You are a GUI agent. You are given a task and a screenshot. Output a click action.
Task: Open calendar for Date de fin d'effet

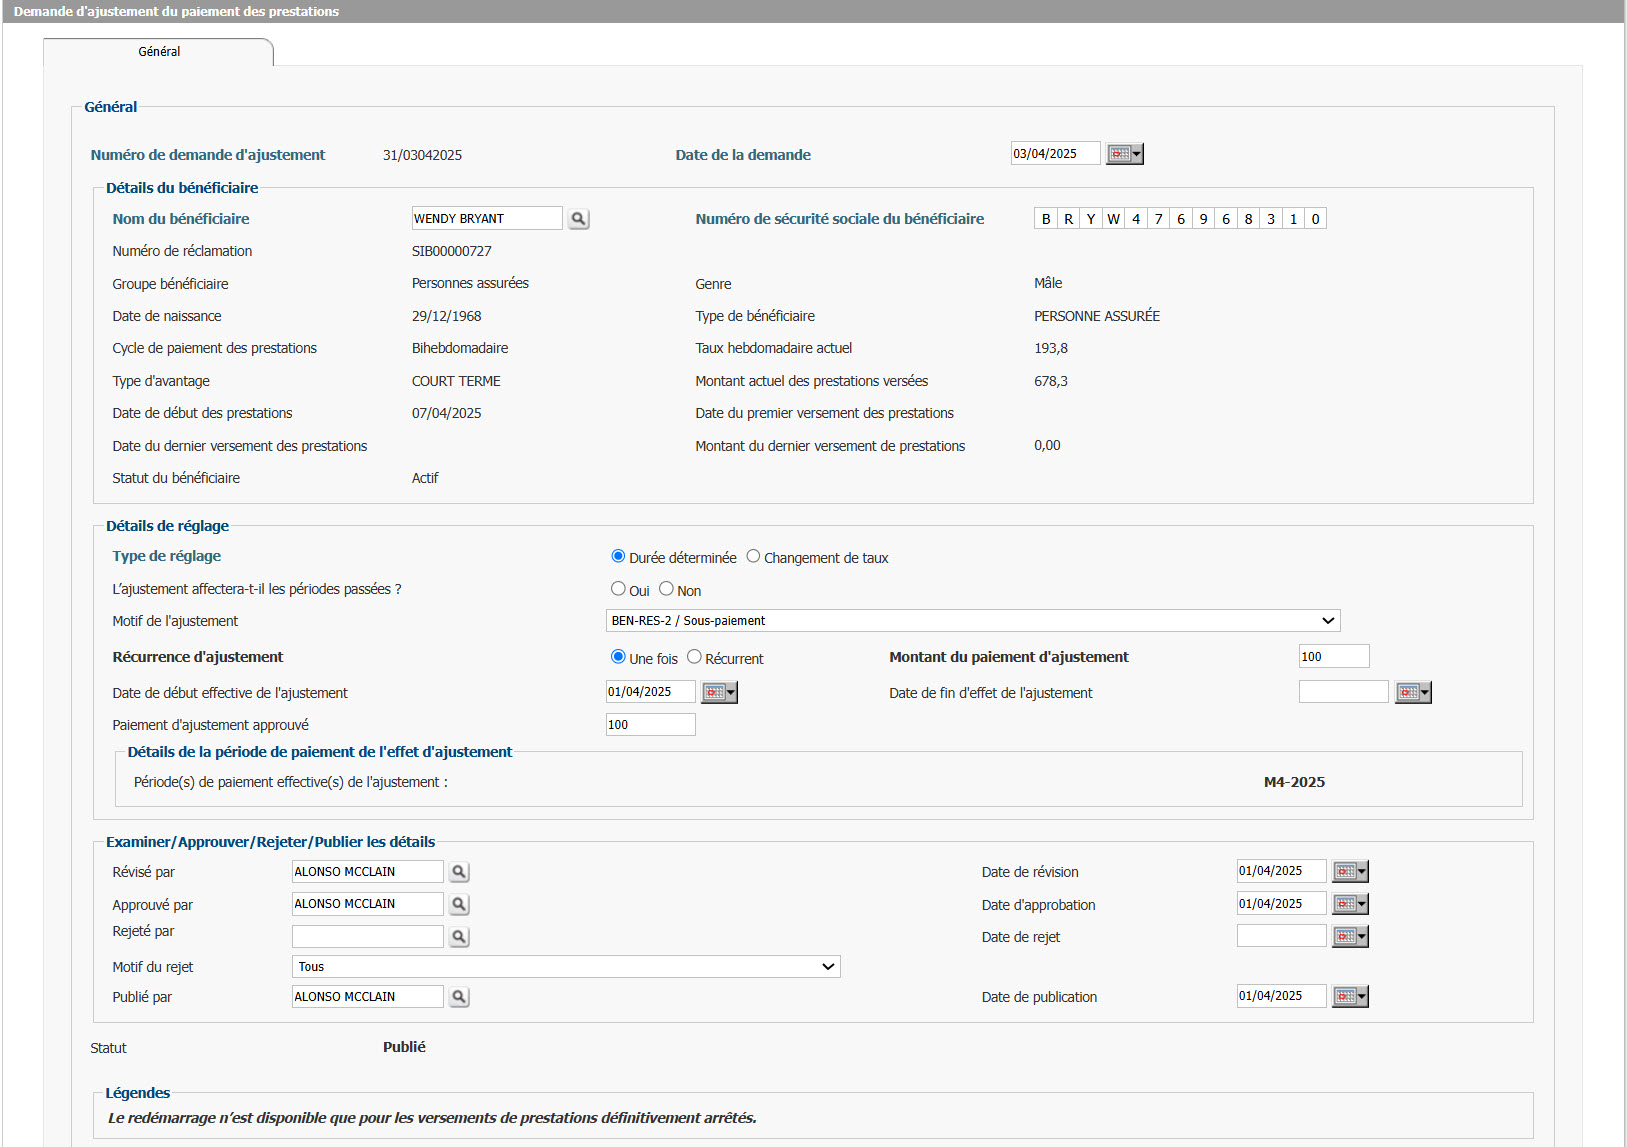click(x=1413, y=692)
